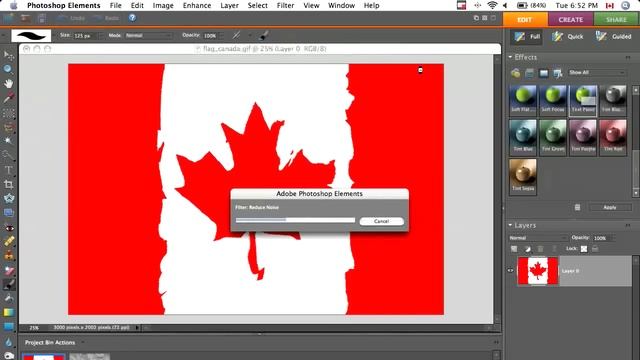640x360 pixels.
Task: Click the adjustment layer half-circle icon
Action: click(527, 249)
